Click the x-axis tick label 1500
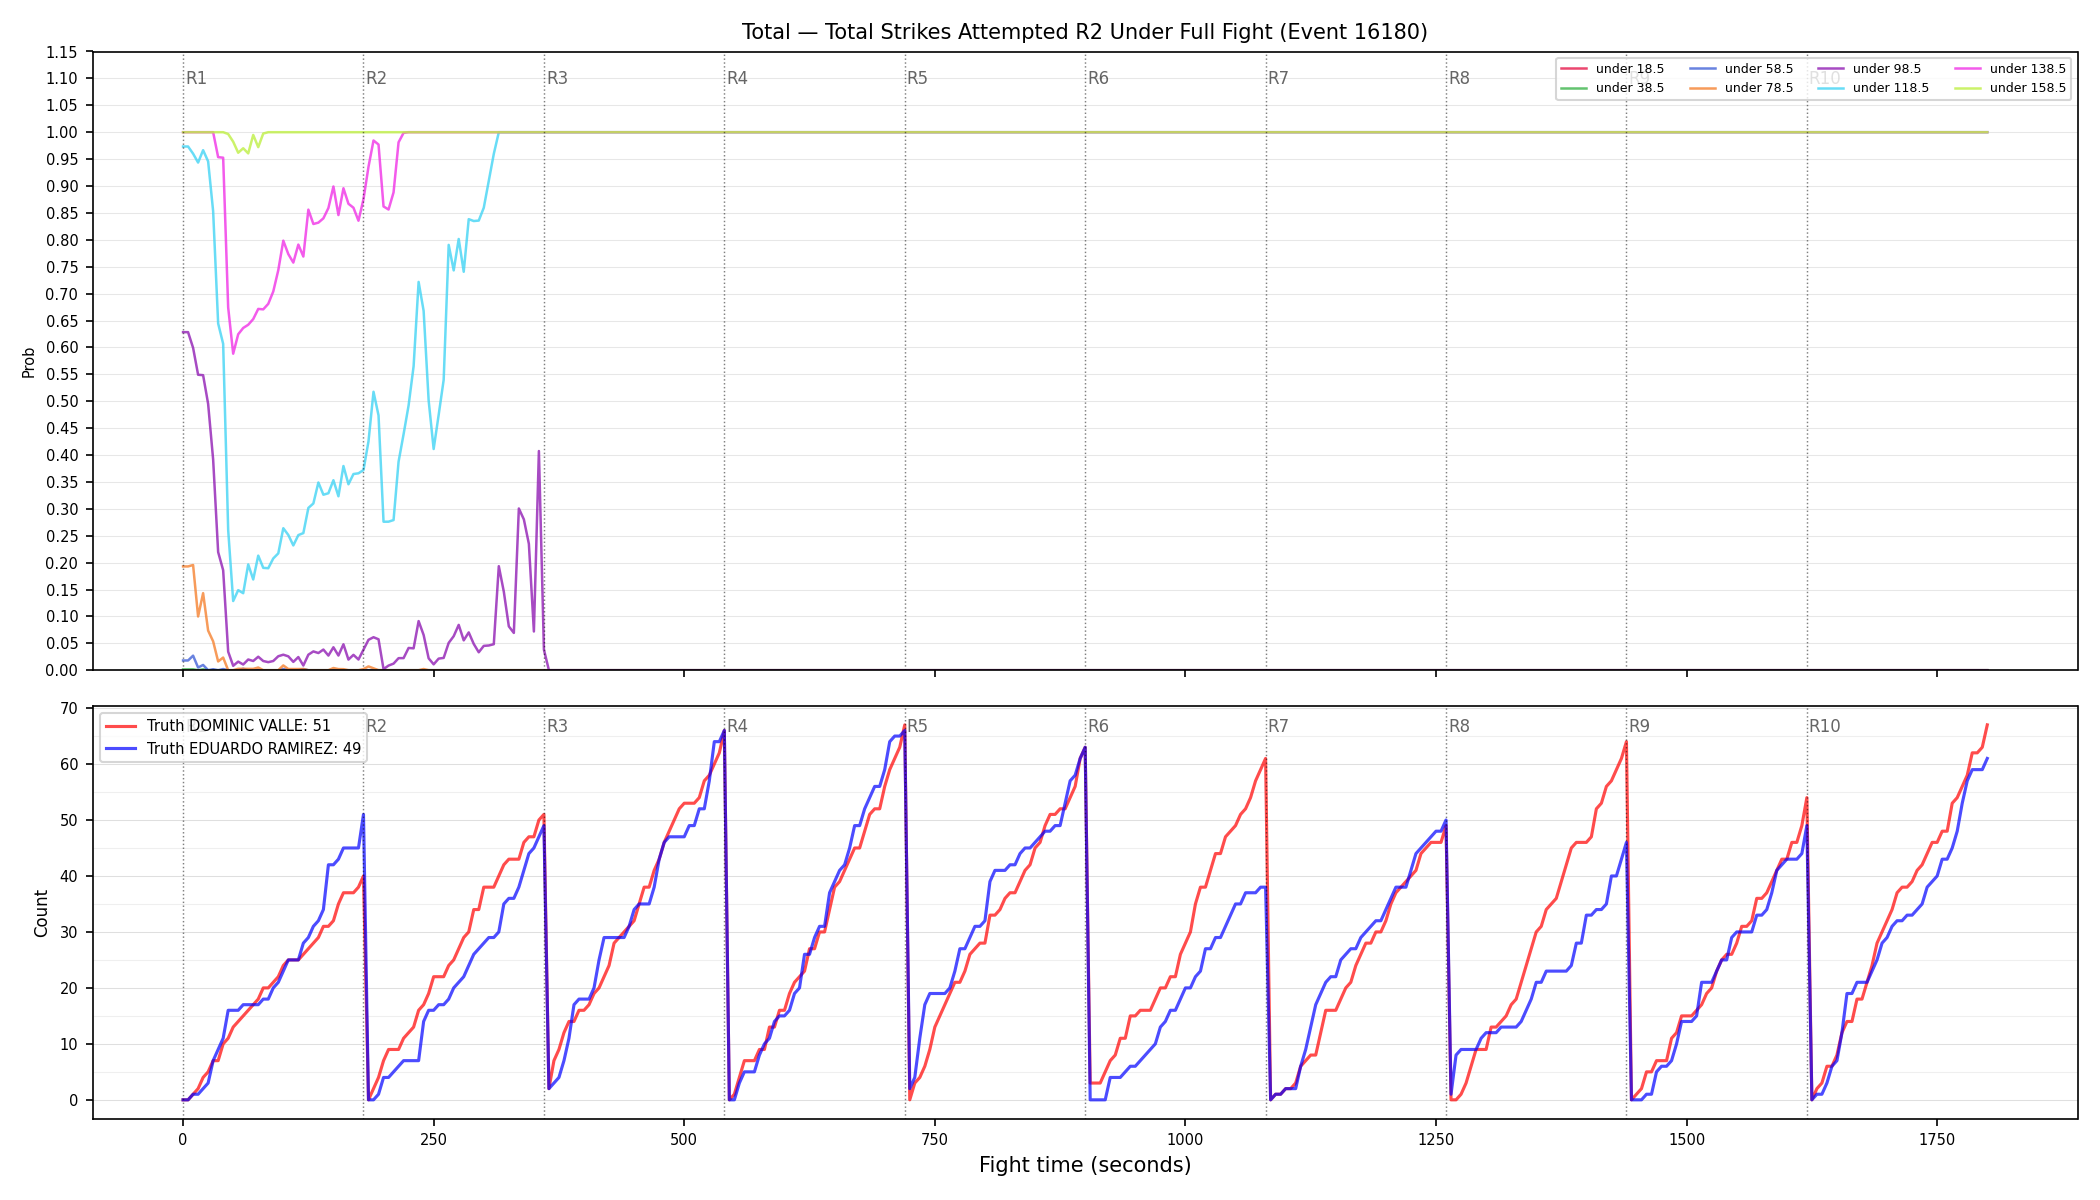 point(1687,1139)
